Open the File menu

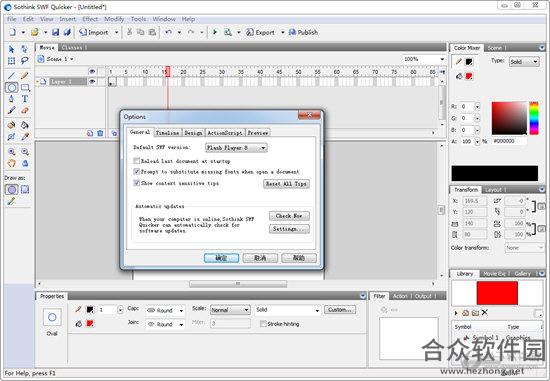click(12, 19)
